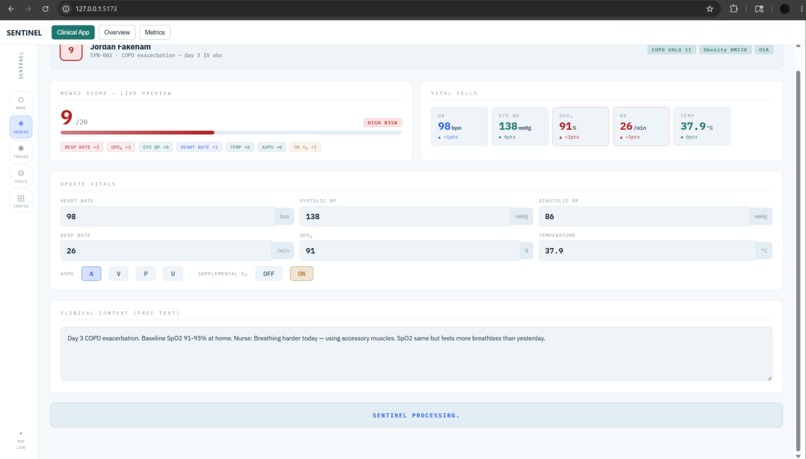Viewport: 806px width, 459px height.
Task: Click the browser address bar URL
Action: pos(96,9)
